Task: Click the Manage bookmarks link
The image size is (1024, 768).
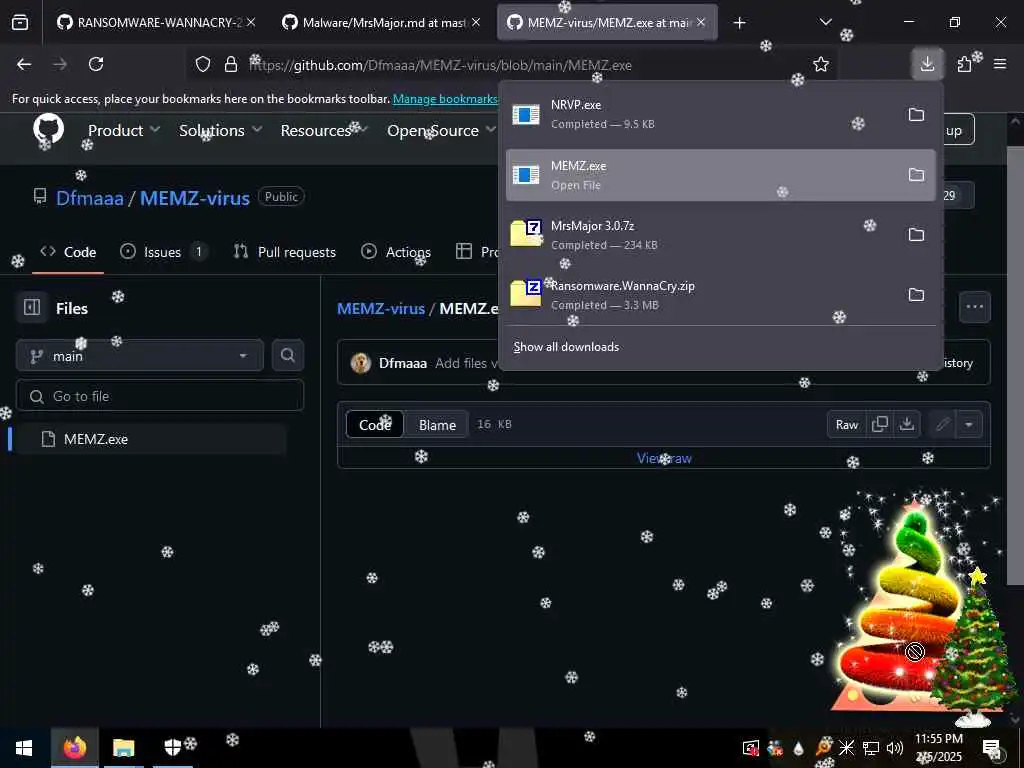Action: click(445, 99)
